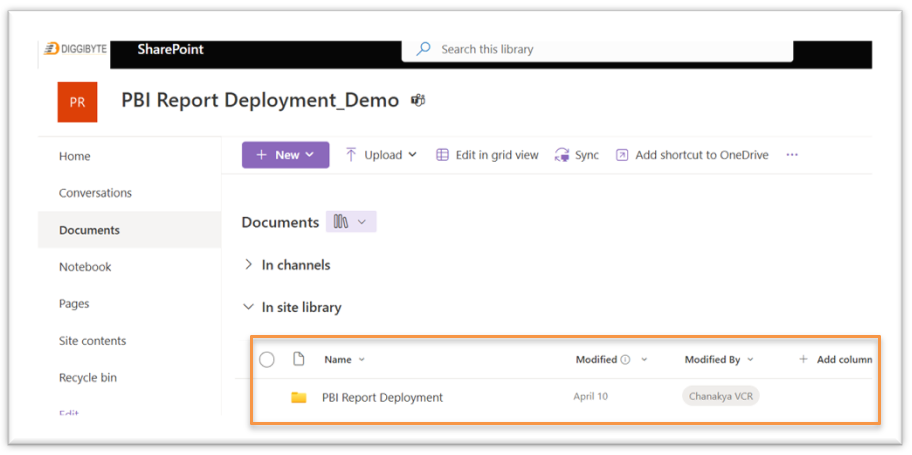
Task: Expand the In channels section
Action: tap(249, 265)
